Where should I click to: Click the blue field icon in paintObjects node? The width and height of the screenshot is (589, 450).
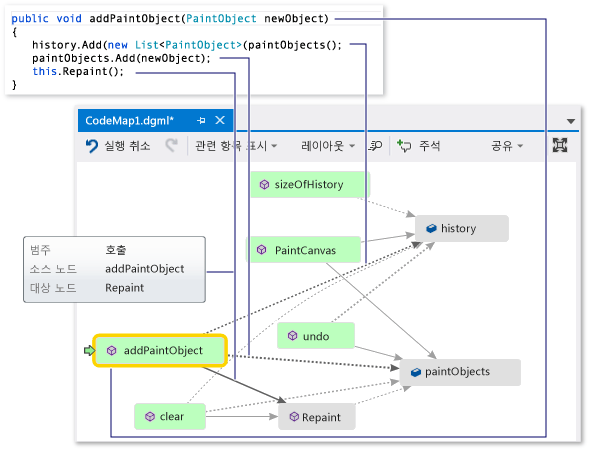[x=416, y=372]
